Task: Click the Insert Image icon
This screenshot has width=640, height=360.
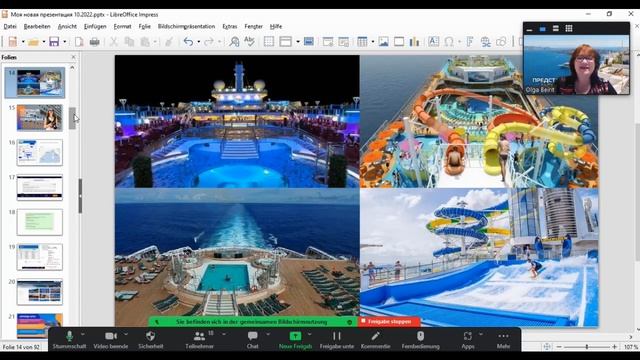Action: point(383,42)
